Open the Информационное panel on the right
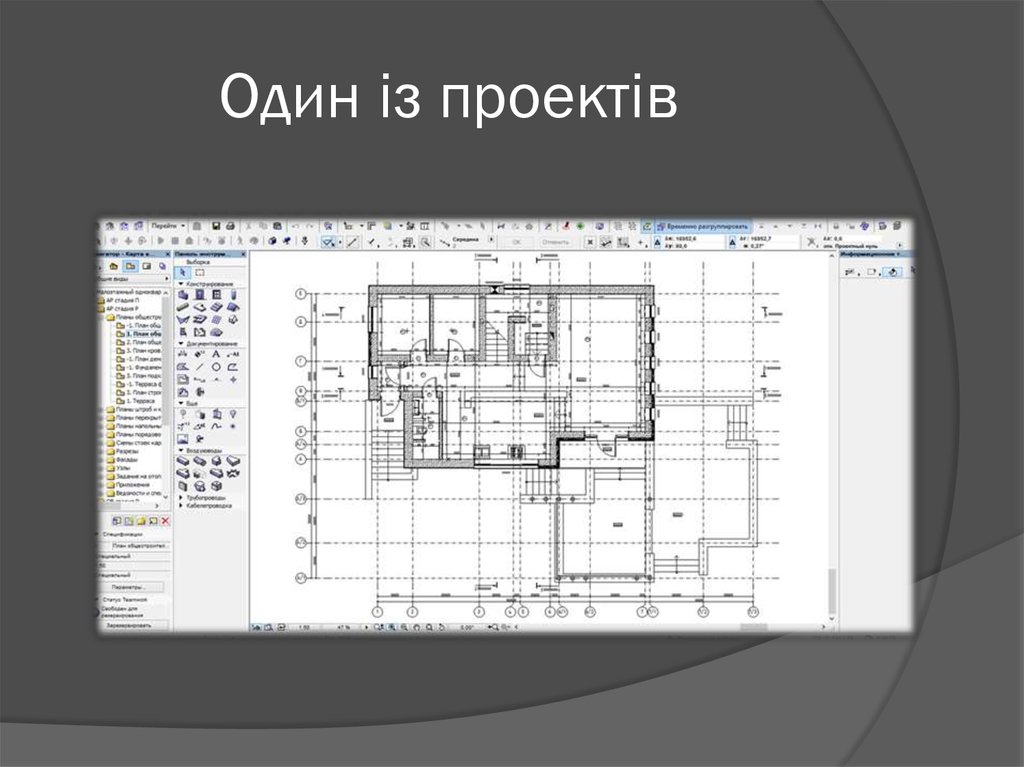The width and height of the screenshot is (1024, 767). pos(870,254)
